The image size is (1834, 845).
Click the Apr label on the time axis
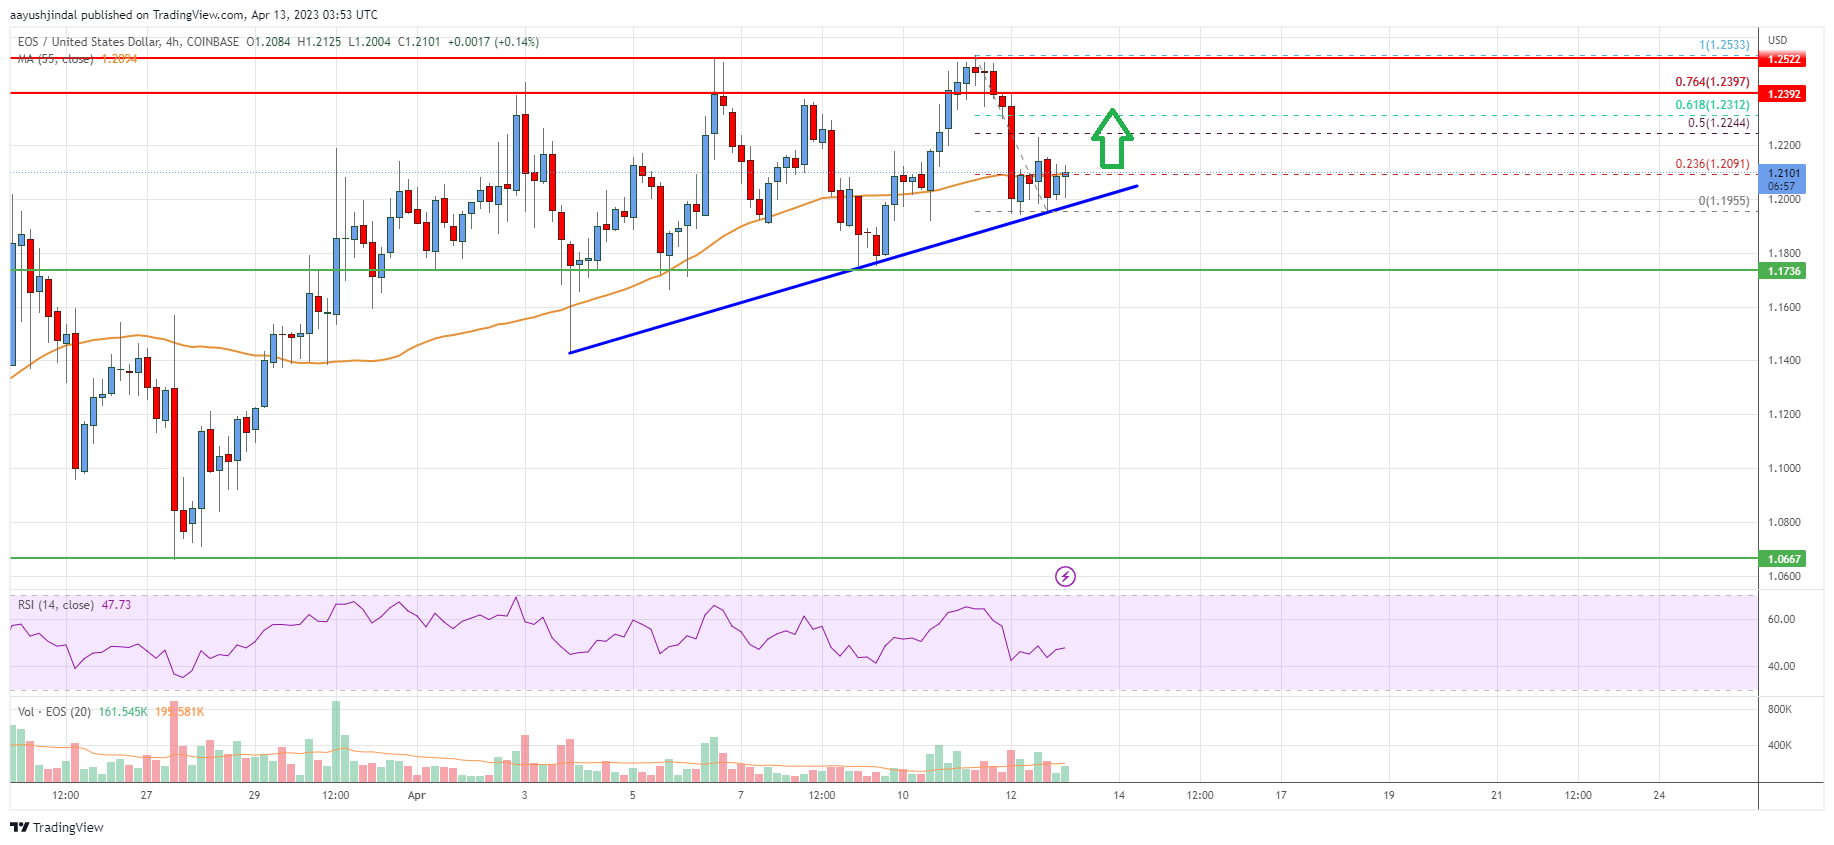click(417, 796)
